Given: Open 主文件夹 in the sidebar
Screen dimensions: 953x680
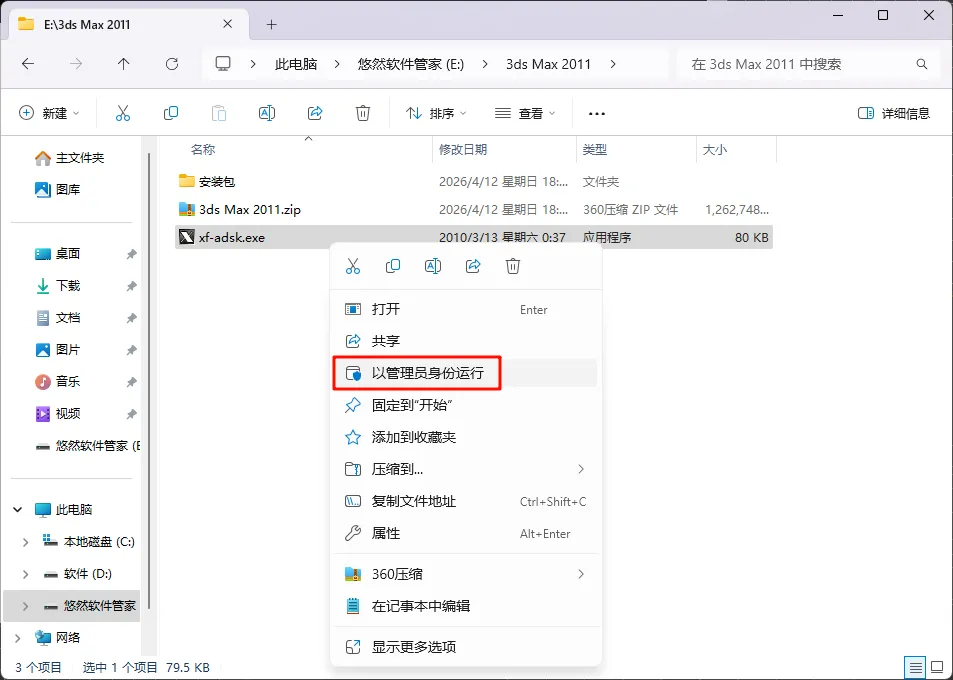Looking at the screenshot, I should (x=72, y=158).
